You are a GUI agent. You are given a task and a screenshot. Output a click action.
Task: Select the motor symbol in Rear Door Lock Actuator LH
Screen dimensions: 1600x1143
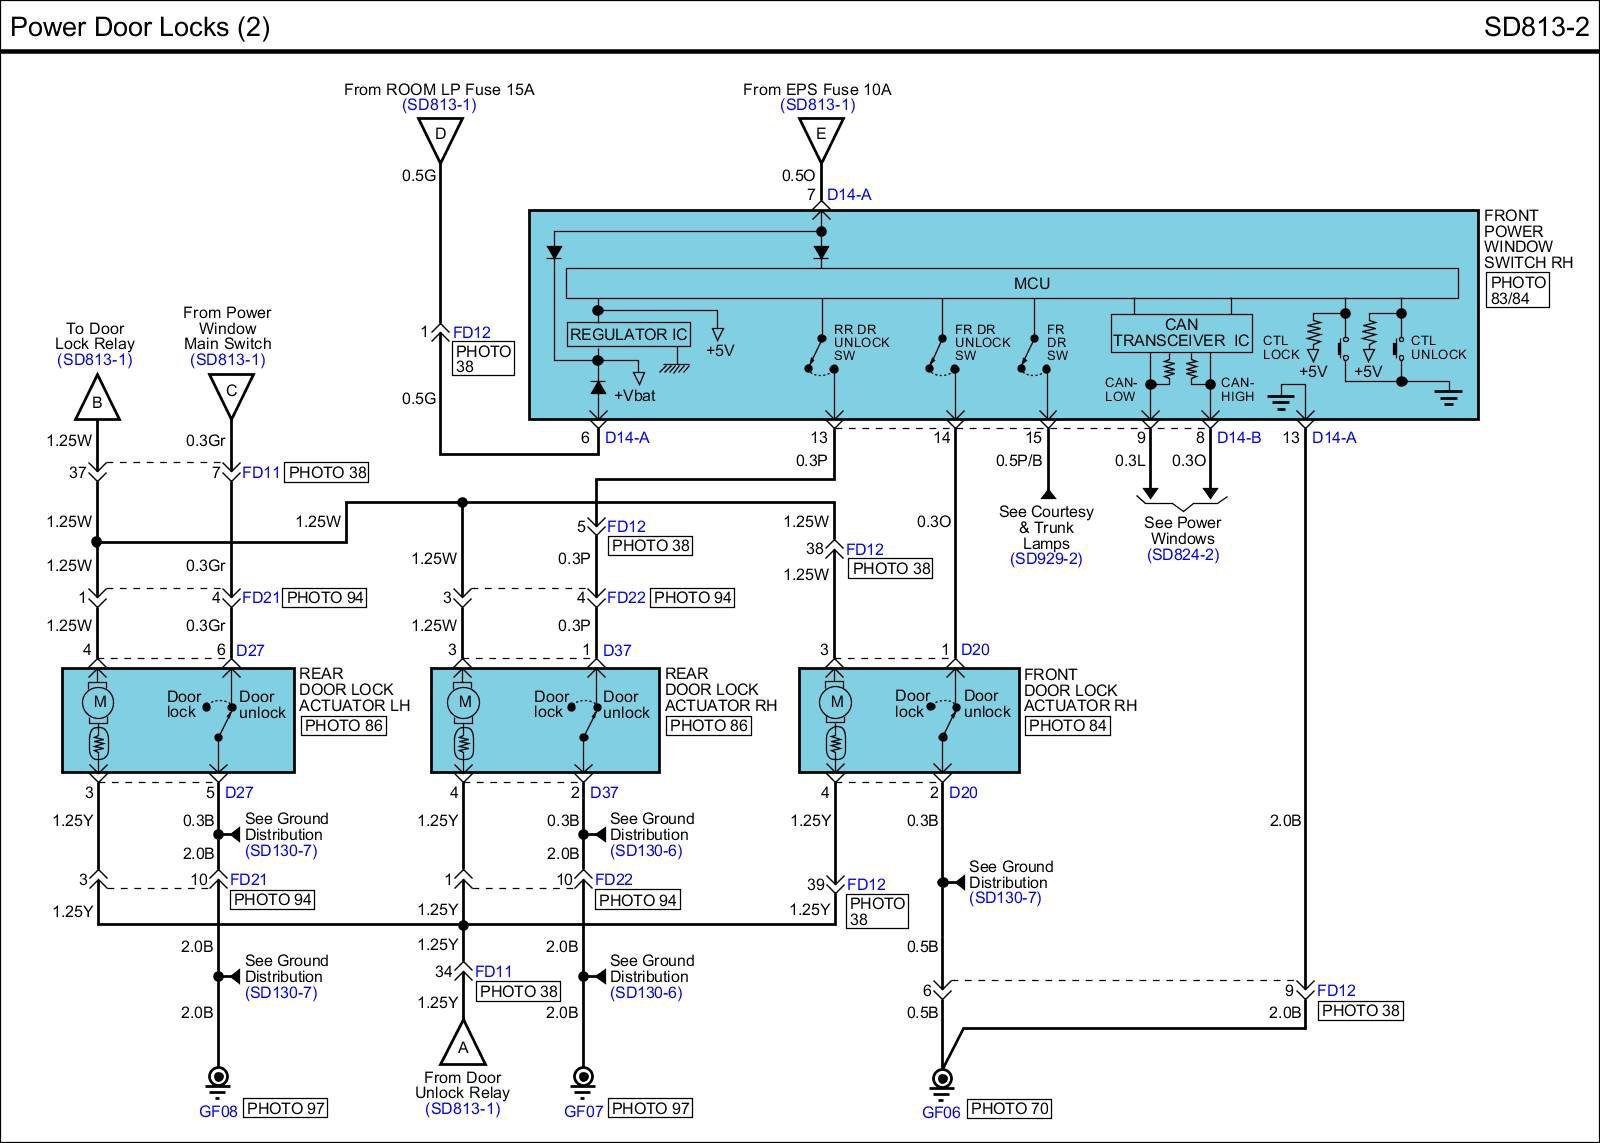coord(98,703)
